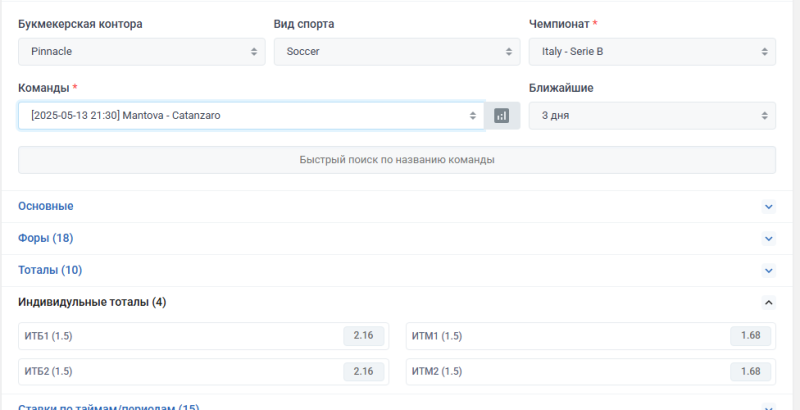Select ИТБ2 (1.5) odds 2.16
This screenshot has height=410, width=800.
(x=363, y=371)
